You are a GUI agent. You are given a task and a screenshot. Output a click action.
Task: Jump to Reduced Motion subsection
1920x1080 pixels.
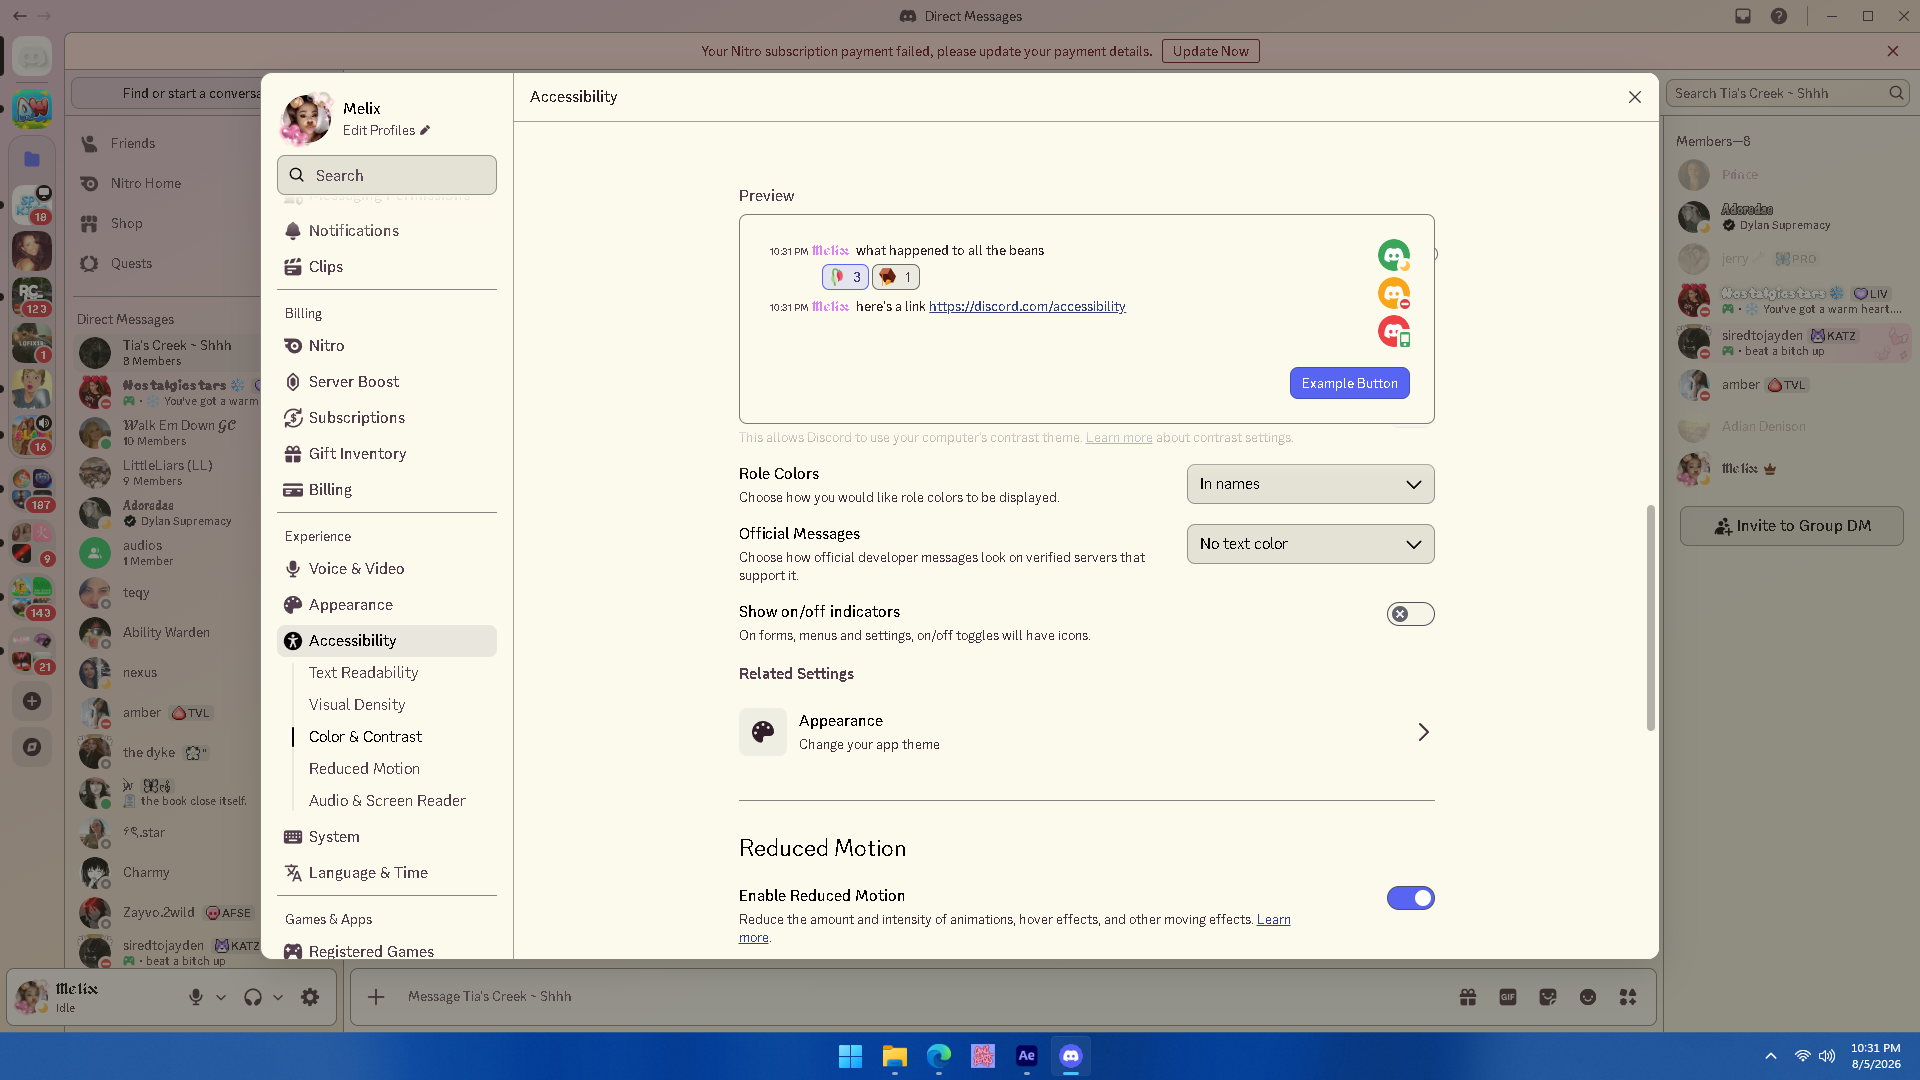click(364, 769)
